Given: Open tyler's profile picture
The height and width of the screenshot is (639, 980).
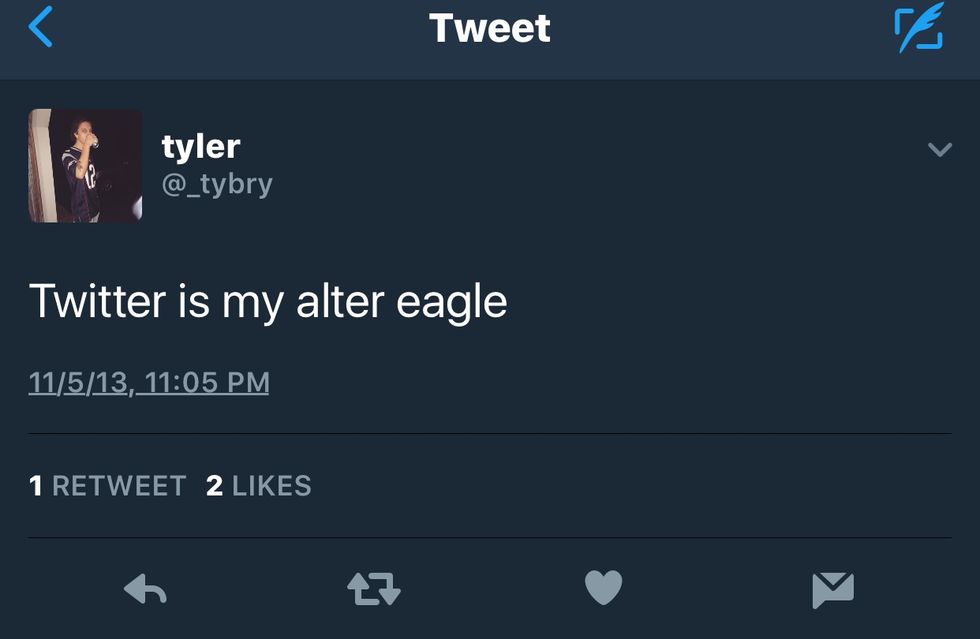Looking at the screenshot, I should click(x=85, y=165).
